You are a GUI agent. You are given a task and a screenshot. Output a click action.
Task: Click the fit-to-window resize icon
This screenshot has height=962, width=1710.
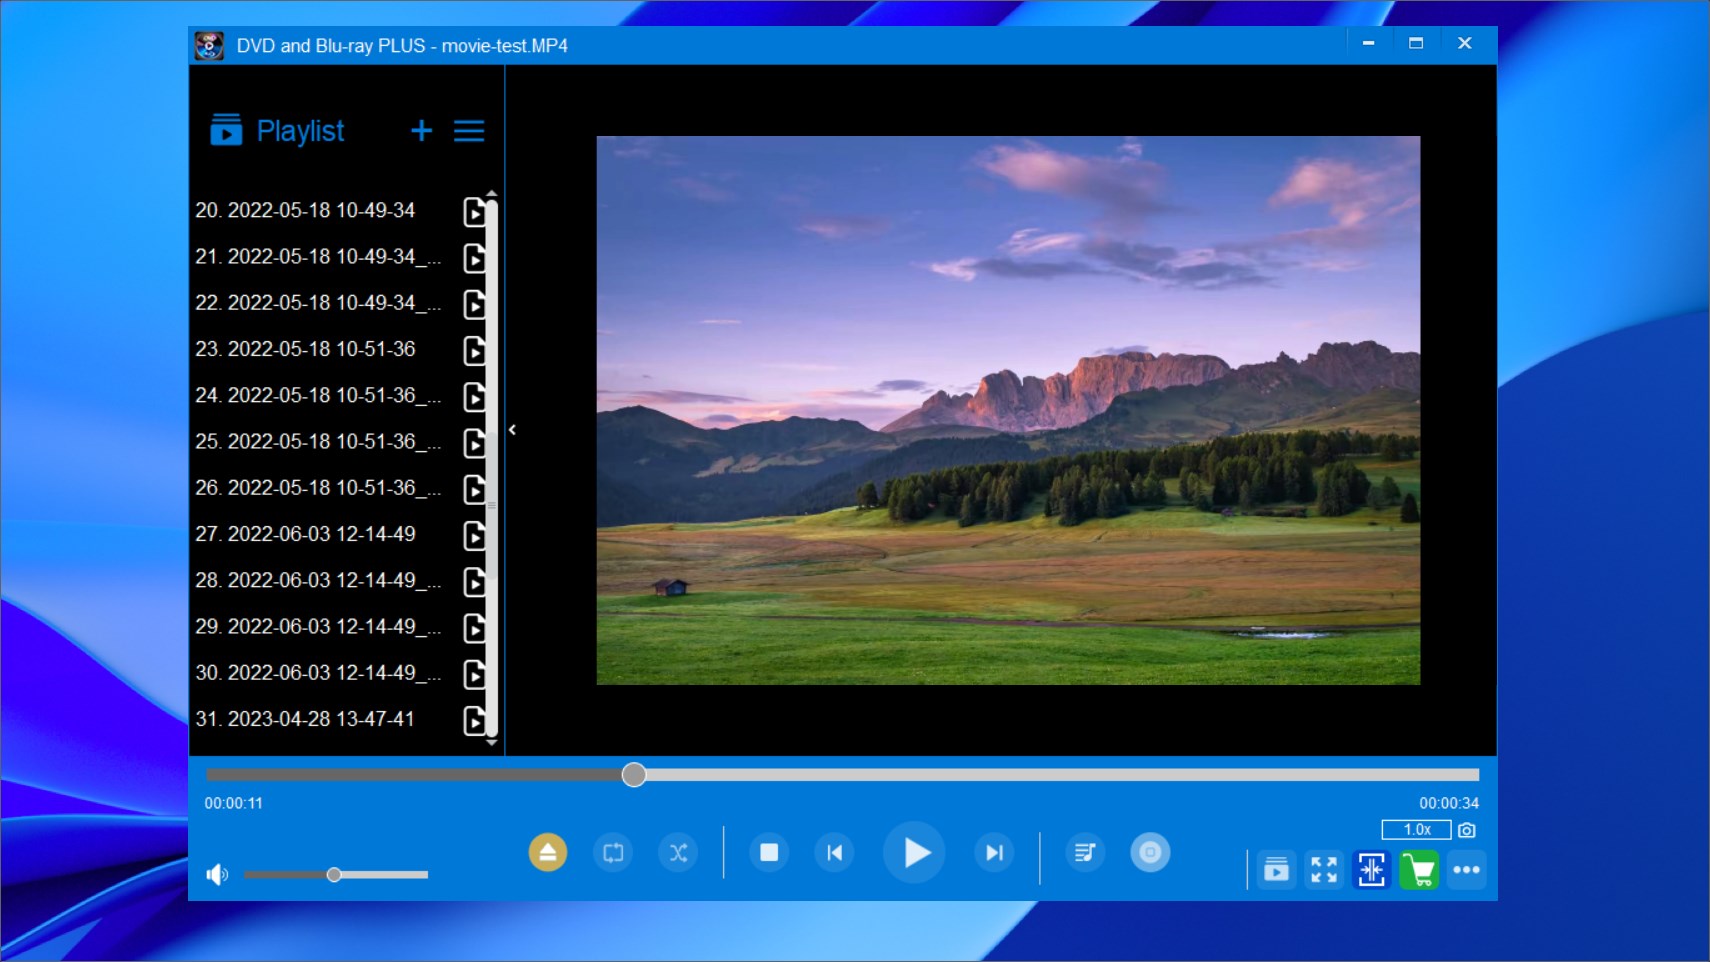pyautogui.click(x=1372, y=870)
